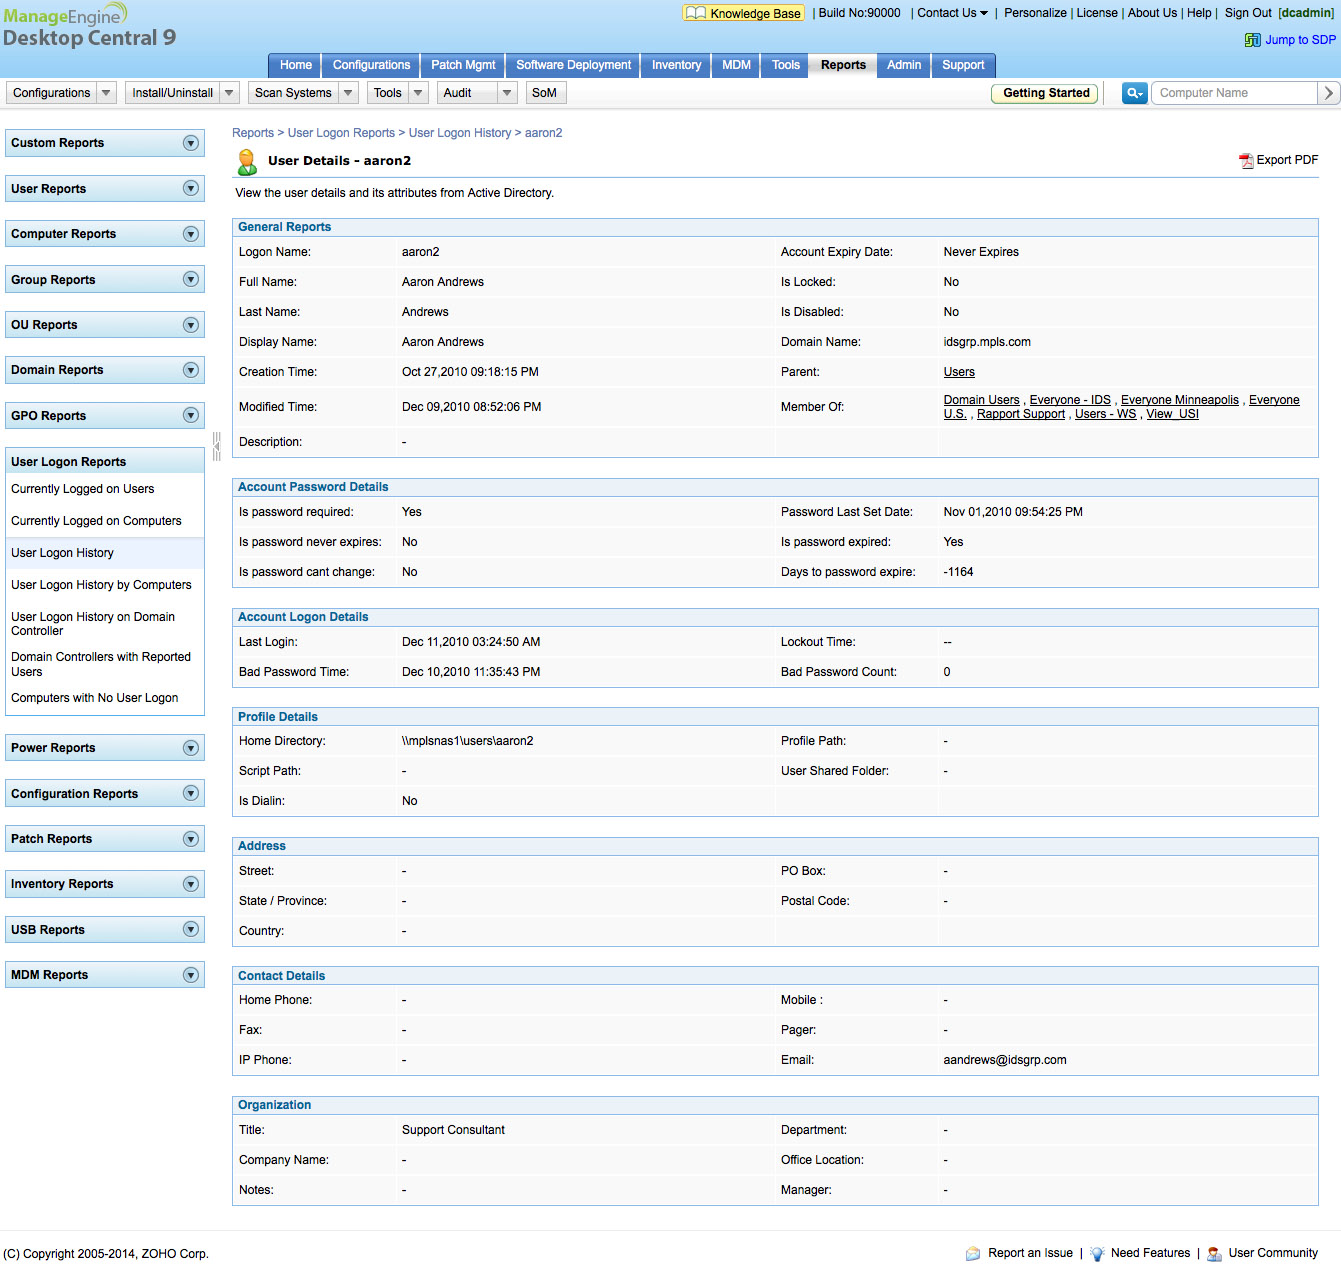Viewport: 1341px width, 1277px height.
Task: Open the Domain Users group link
Action: pyautogui.click(x=981, y=400)
